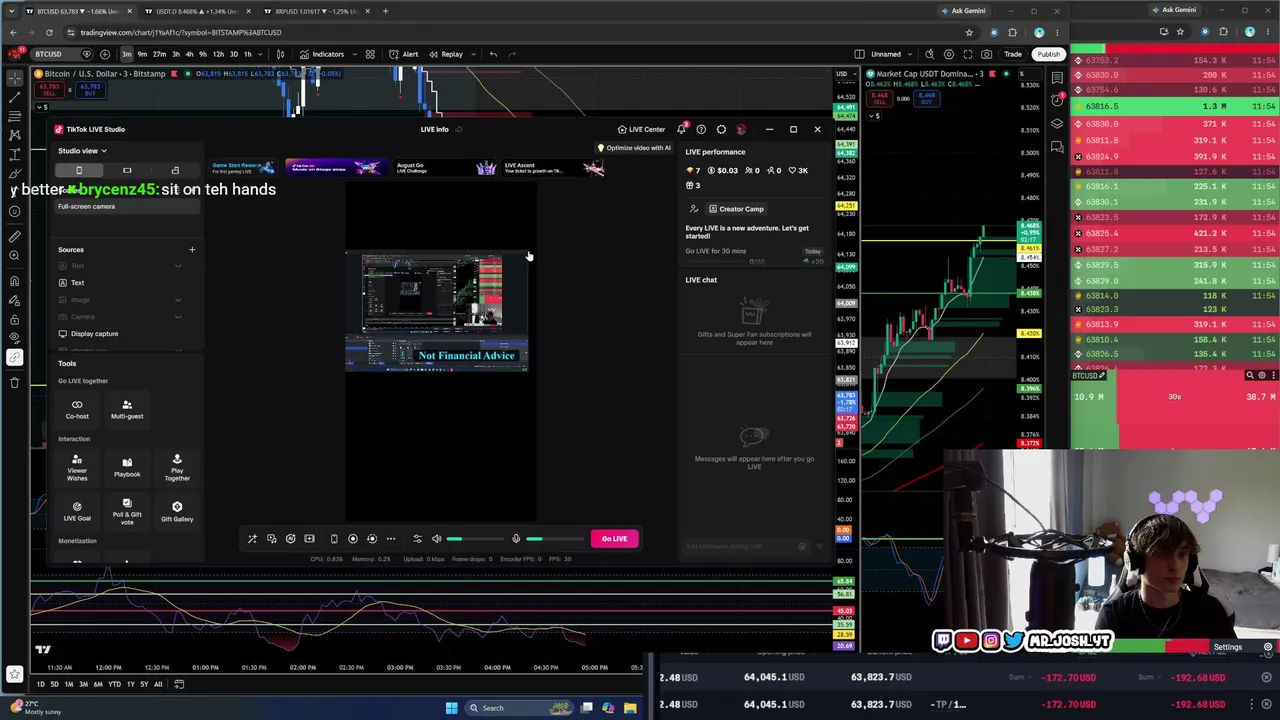Image resolution: width=1280 pixels, height=720 pixels.
Task: Expand the Image source row chevron
Action: [x=178, y=300]
